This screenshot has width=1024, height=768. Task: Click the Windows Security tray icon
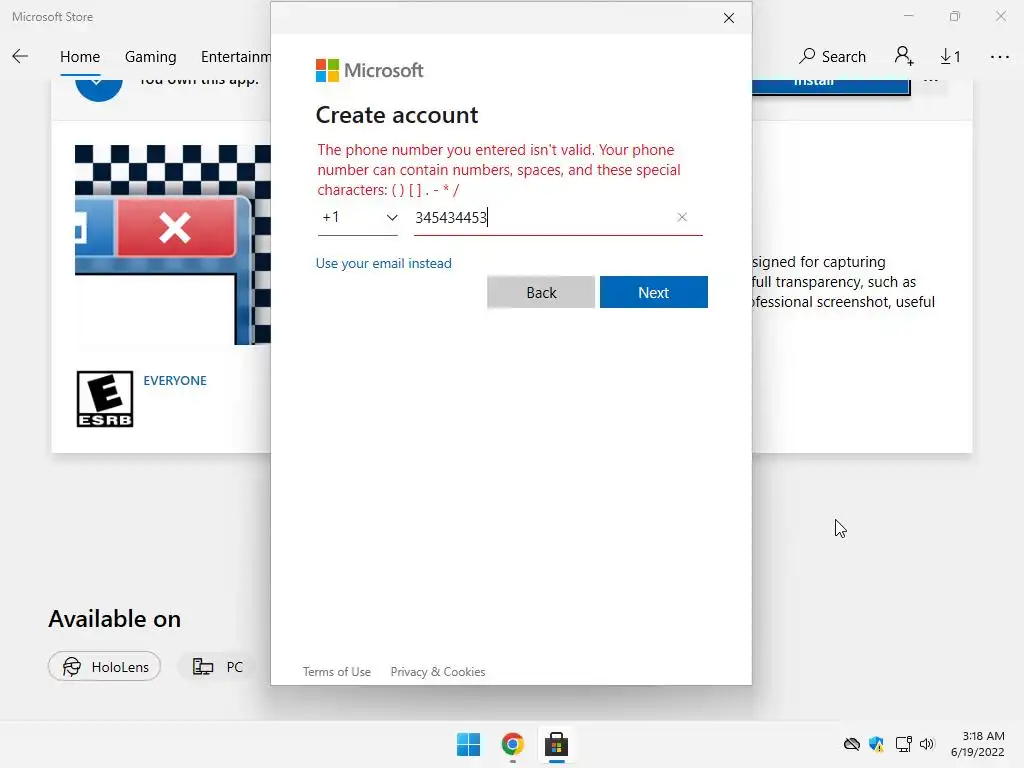click(x=876, y=744)
